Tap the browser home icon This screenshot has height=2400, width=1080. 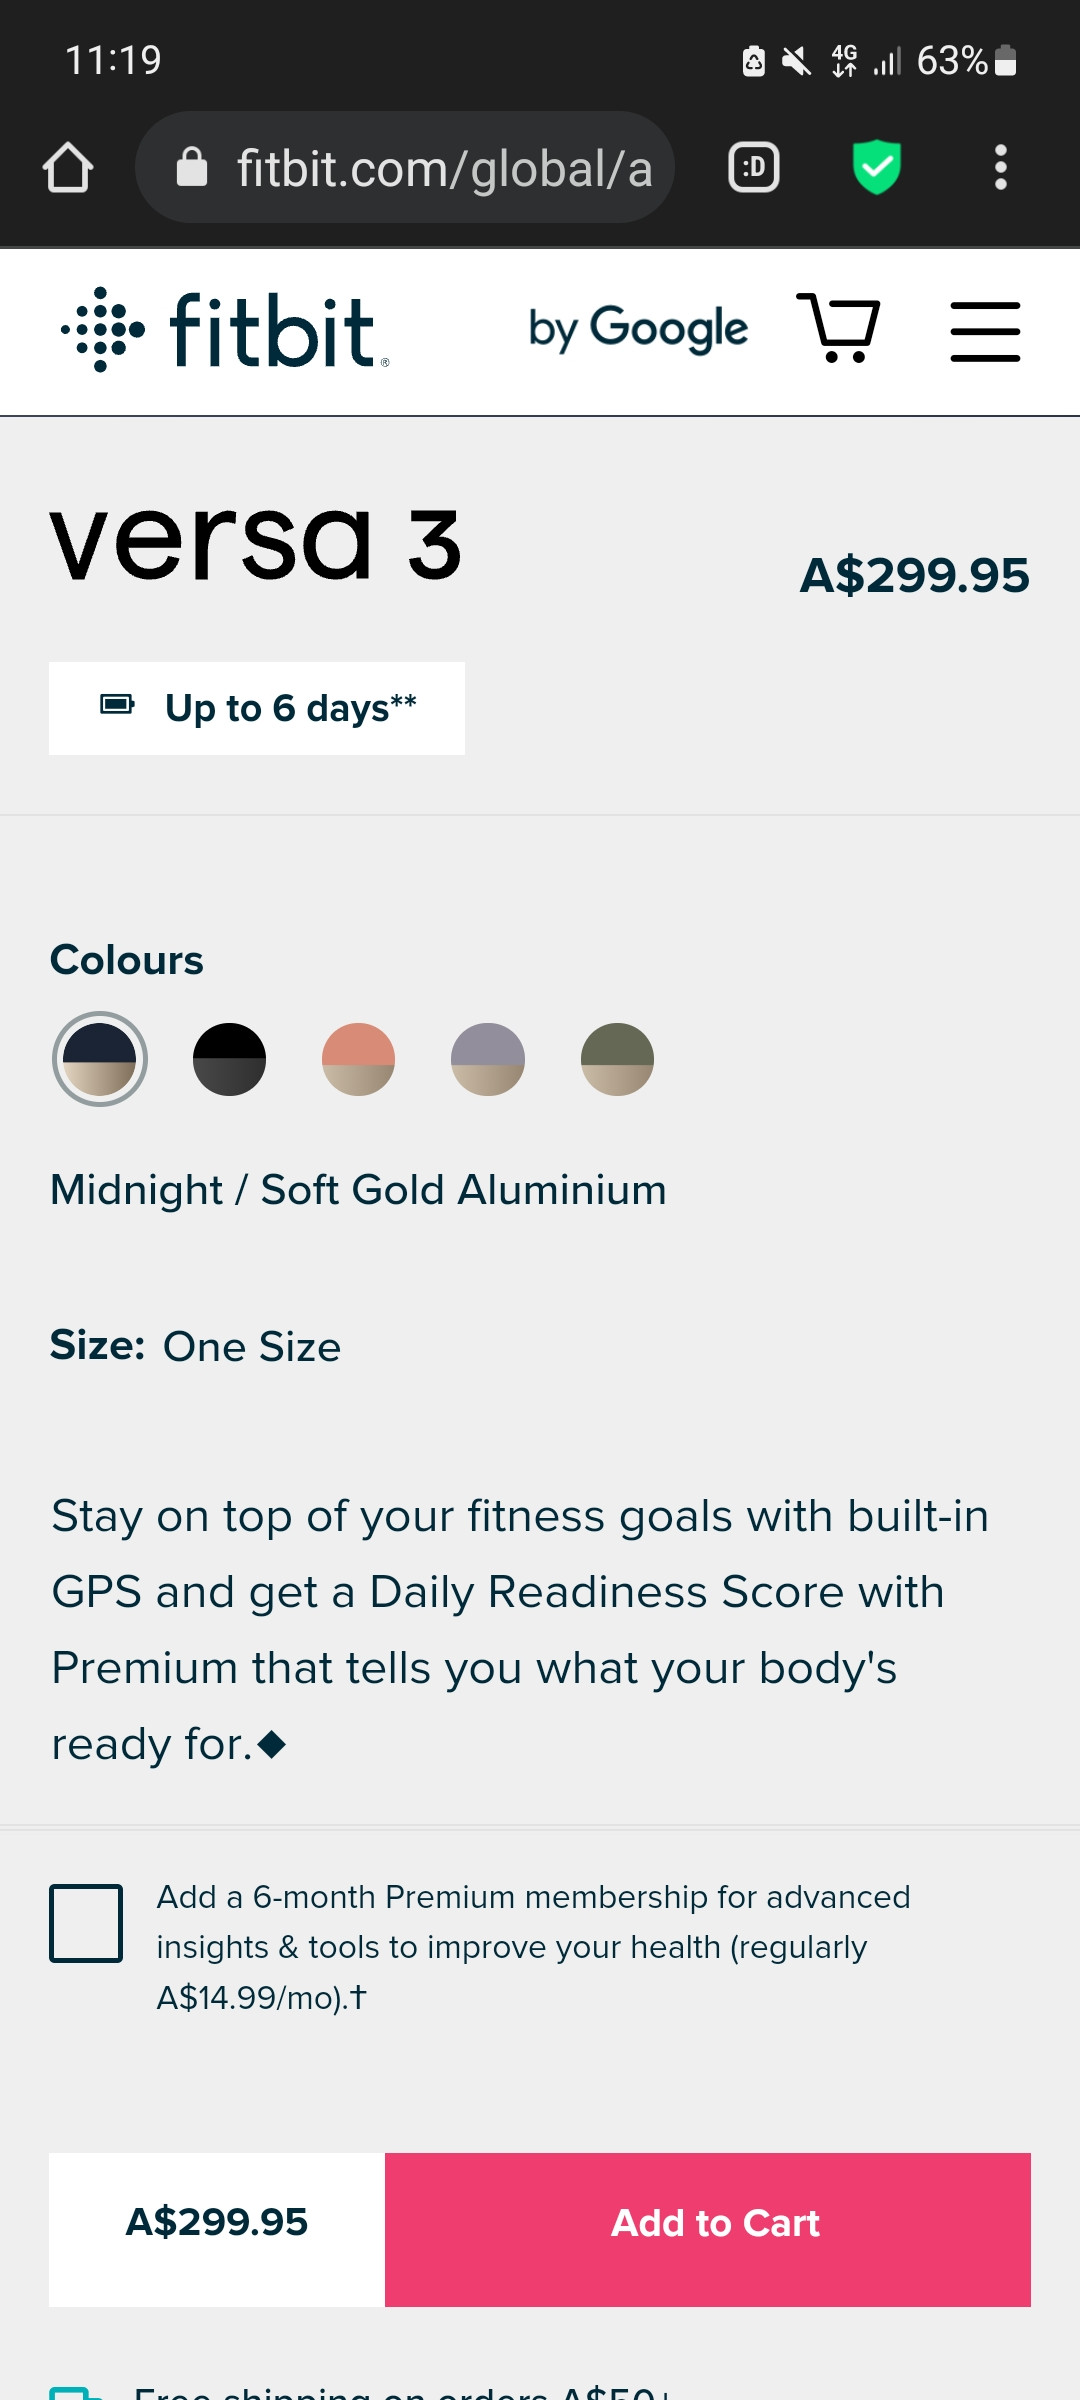tap(68, 167)
